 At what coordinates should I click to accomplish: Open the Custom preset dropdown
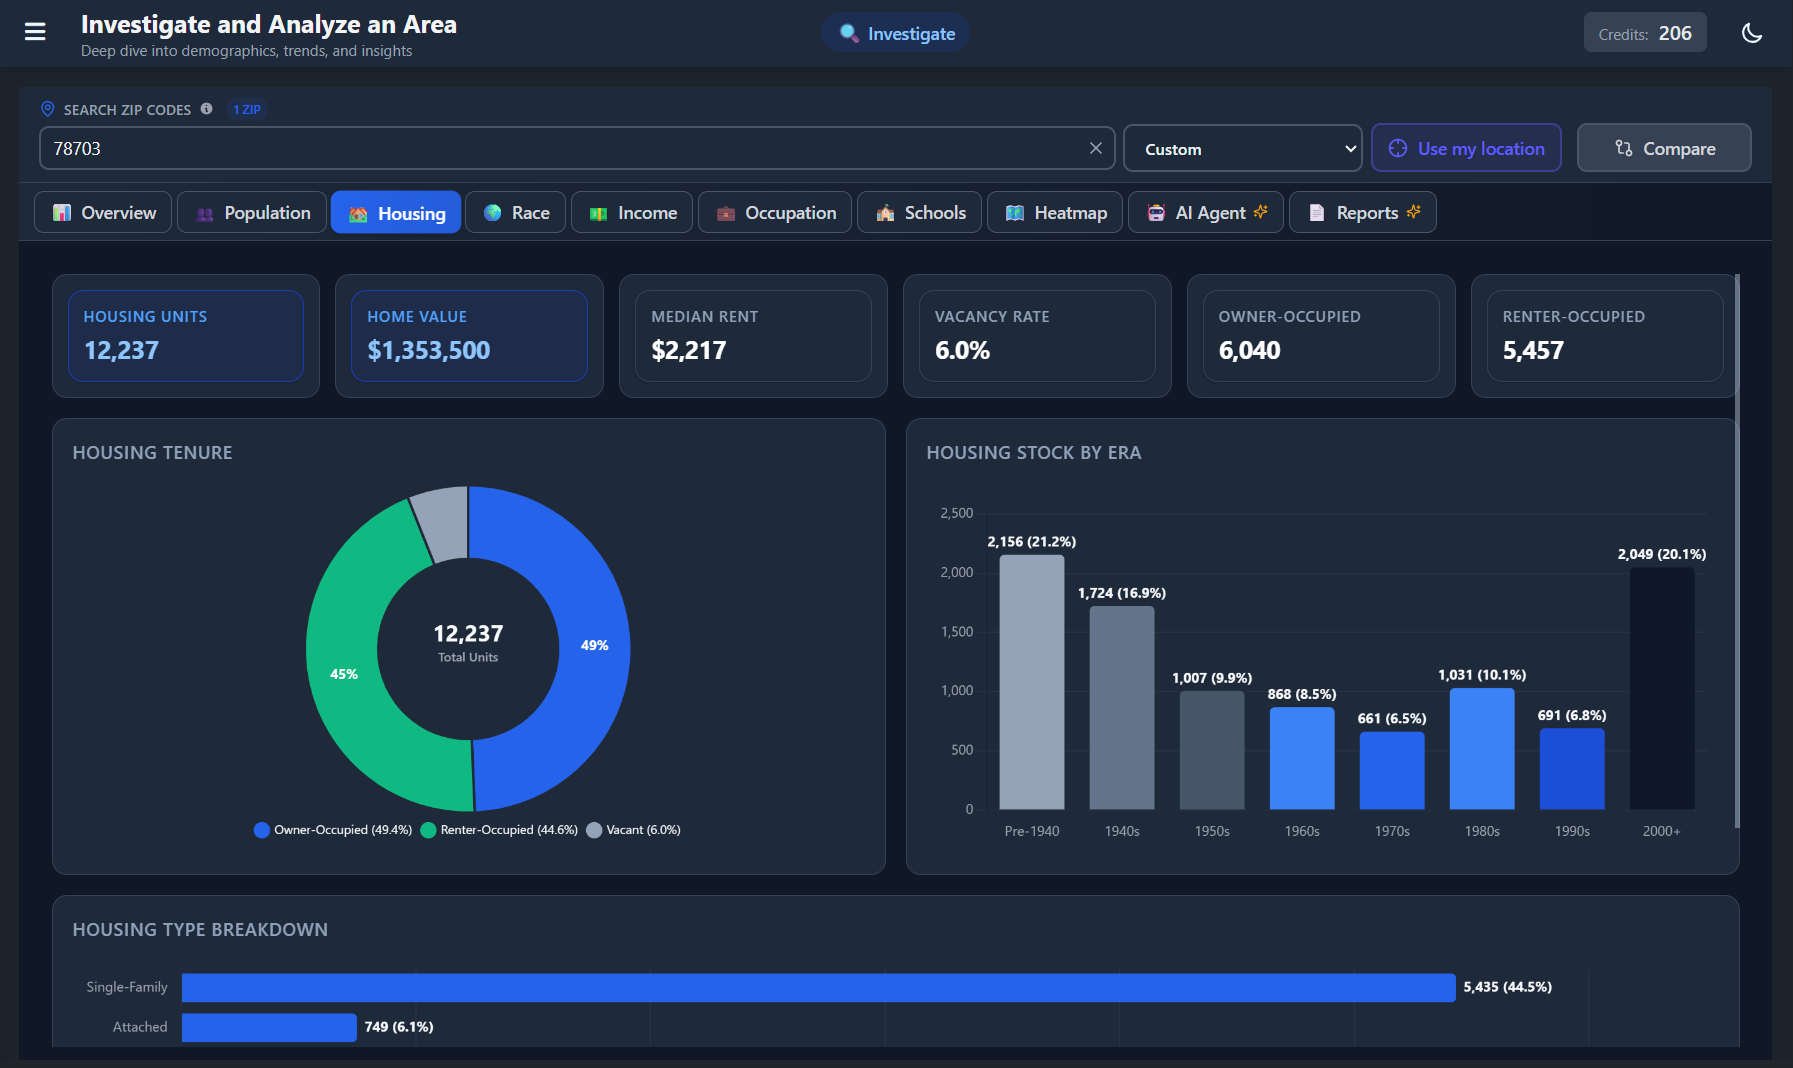(1242, 149)
